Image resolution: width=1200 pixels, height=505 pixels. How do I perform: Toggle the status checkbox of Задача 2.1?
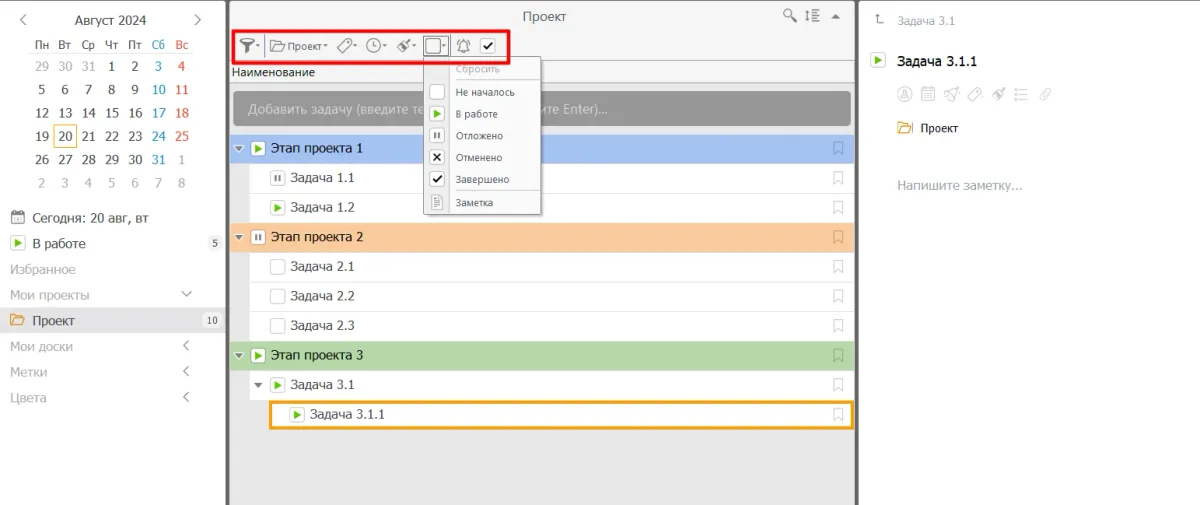(278, 267)
